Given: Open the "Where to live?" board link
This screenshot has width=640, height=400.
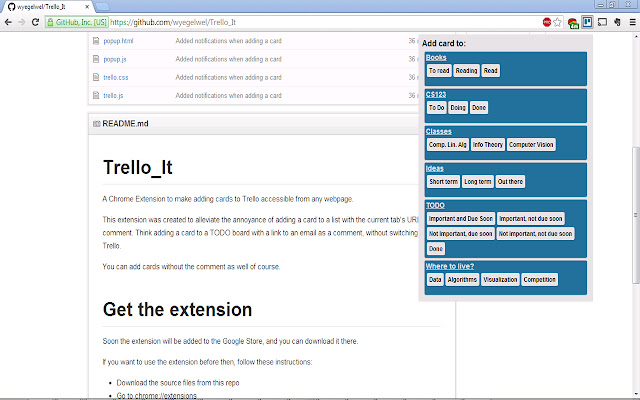Looking at the screenshot, I should point(450,266).
